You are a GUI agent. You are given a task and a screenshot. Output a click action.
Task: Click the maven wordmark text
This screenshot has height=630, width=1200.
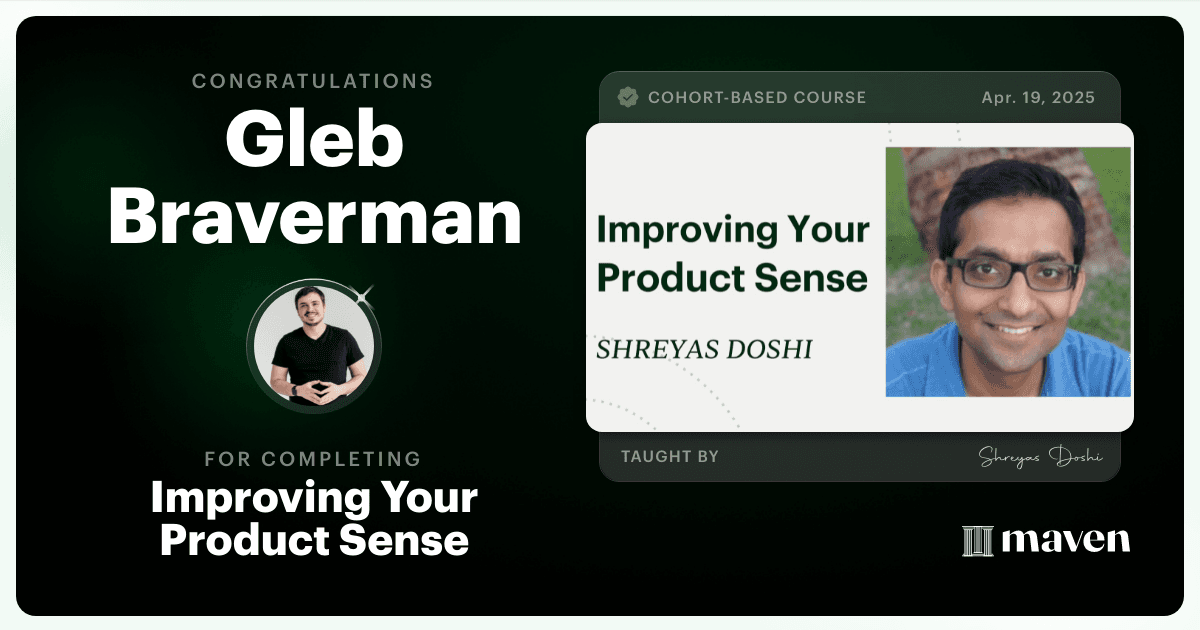coord(1066,541)
